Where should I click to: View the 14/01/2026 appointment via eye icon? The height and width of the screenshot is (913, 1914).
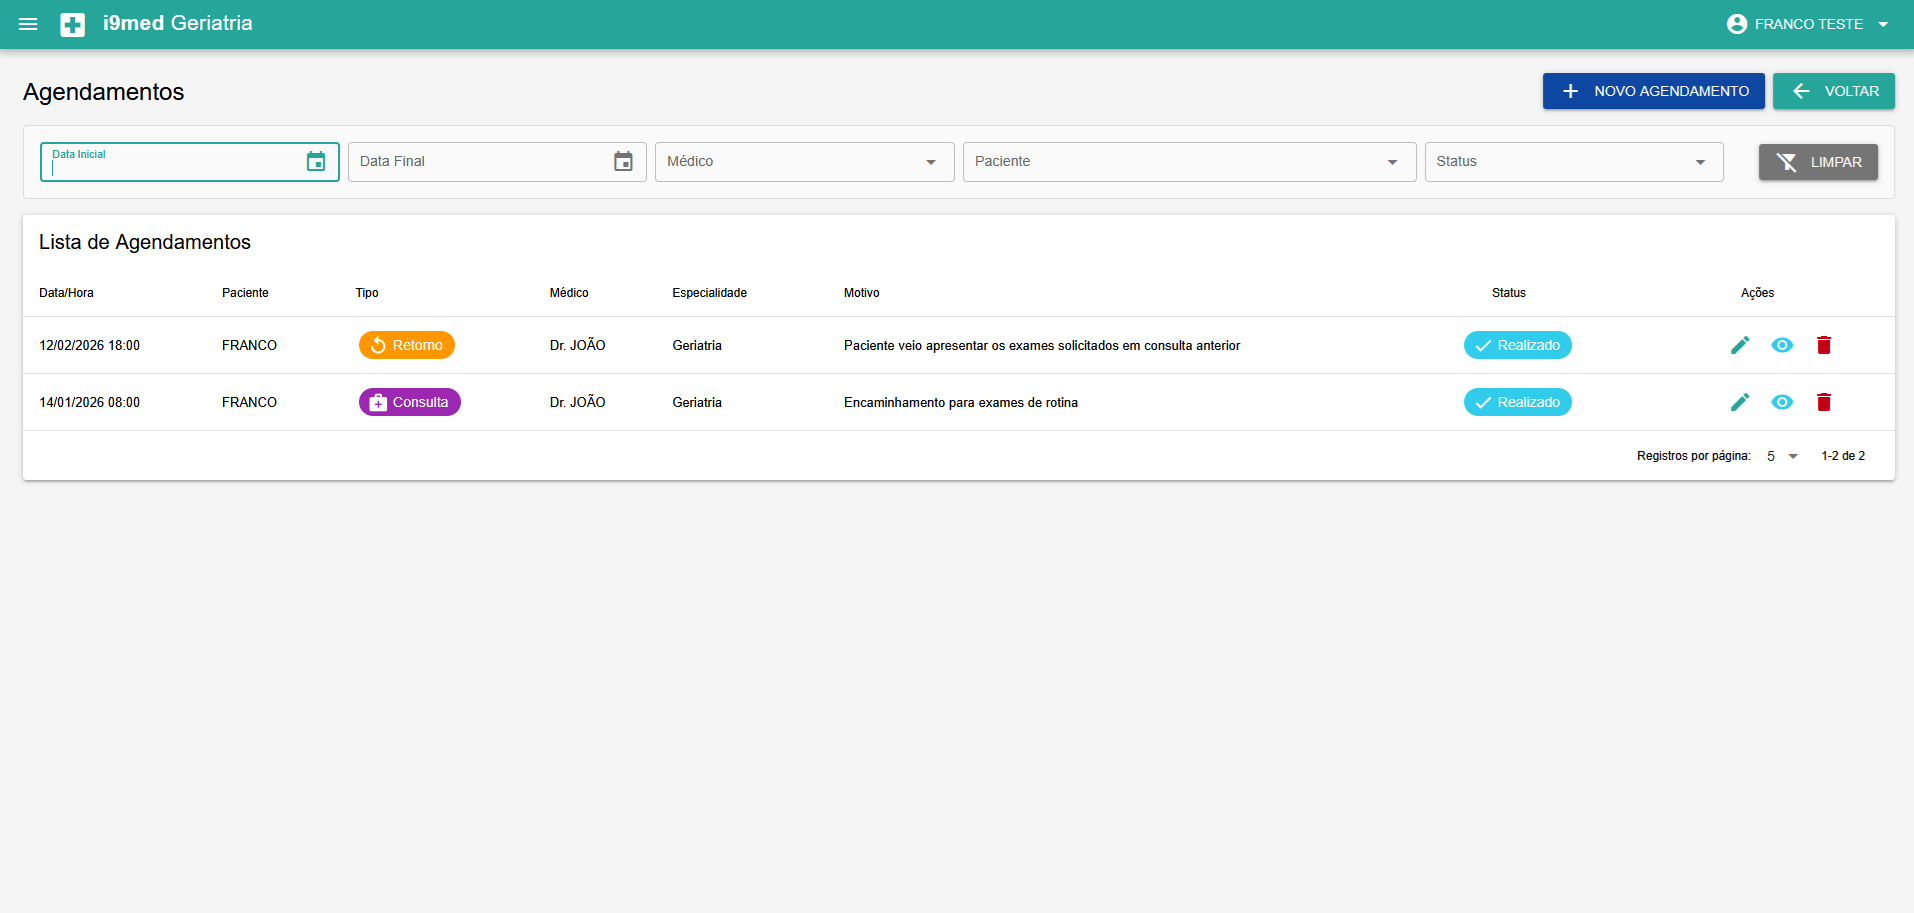coord(1782,402)
